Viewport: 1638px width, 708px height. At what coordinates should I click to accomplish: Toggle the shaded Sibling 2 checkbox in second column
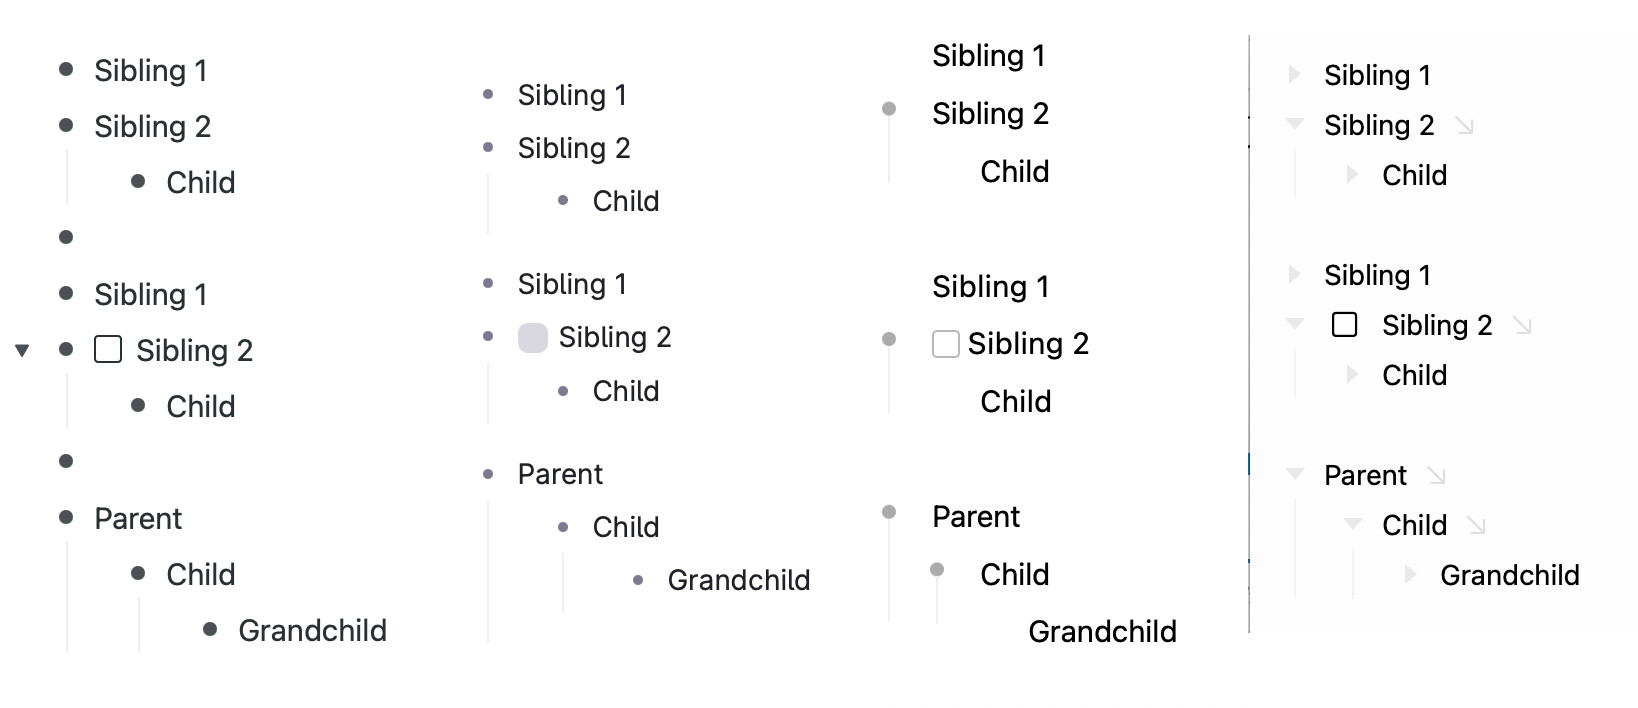coord(533,338)
